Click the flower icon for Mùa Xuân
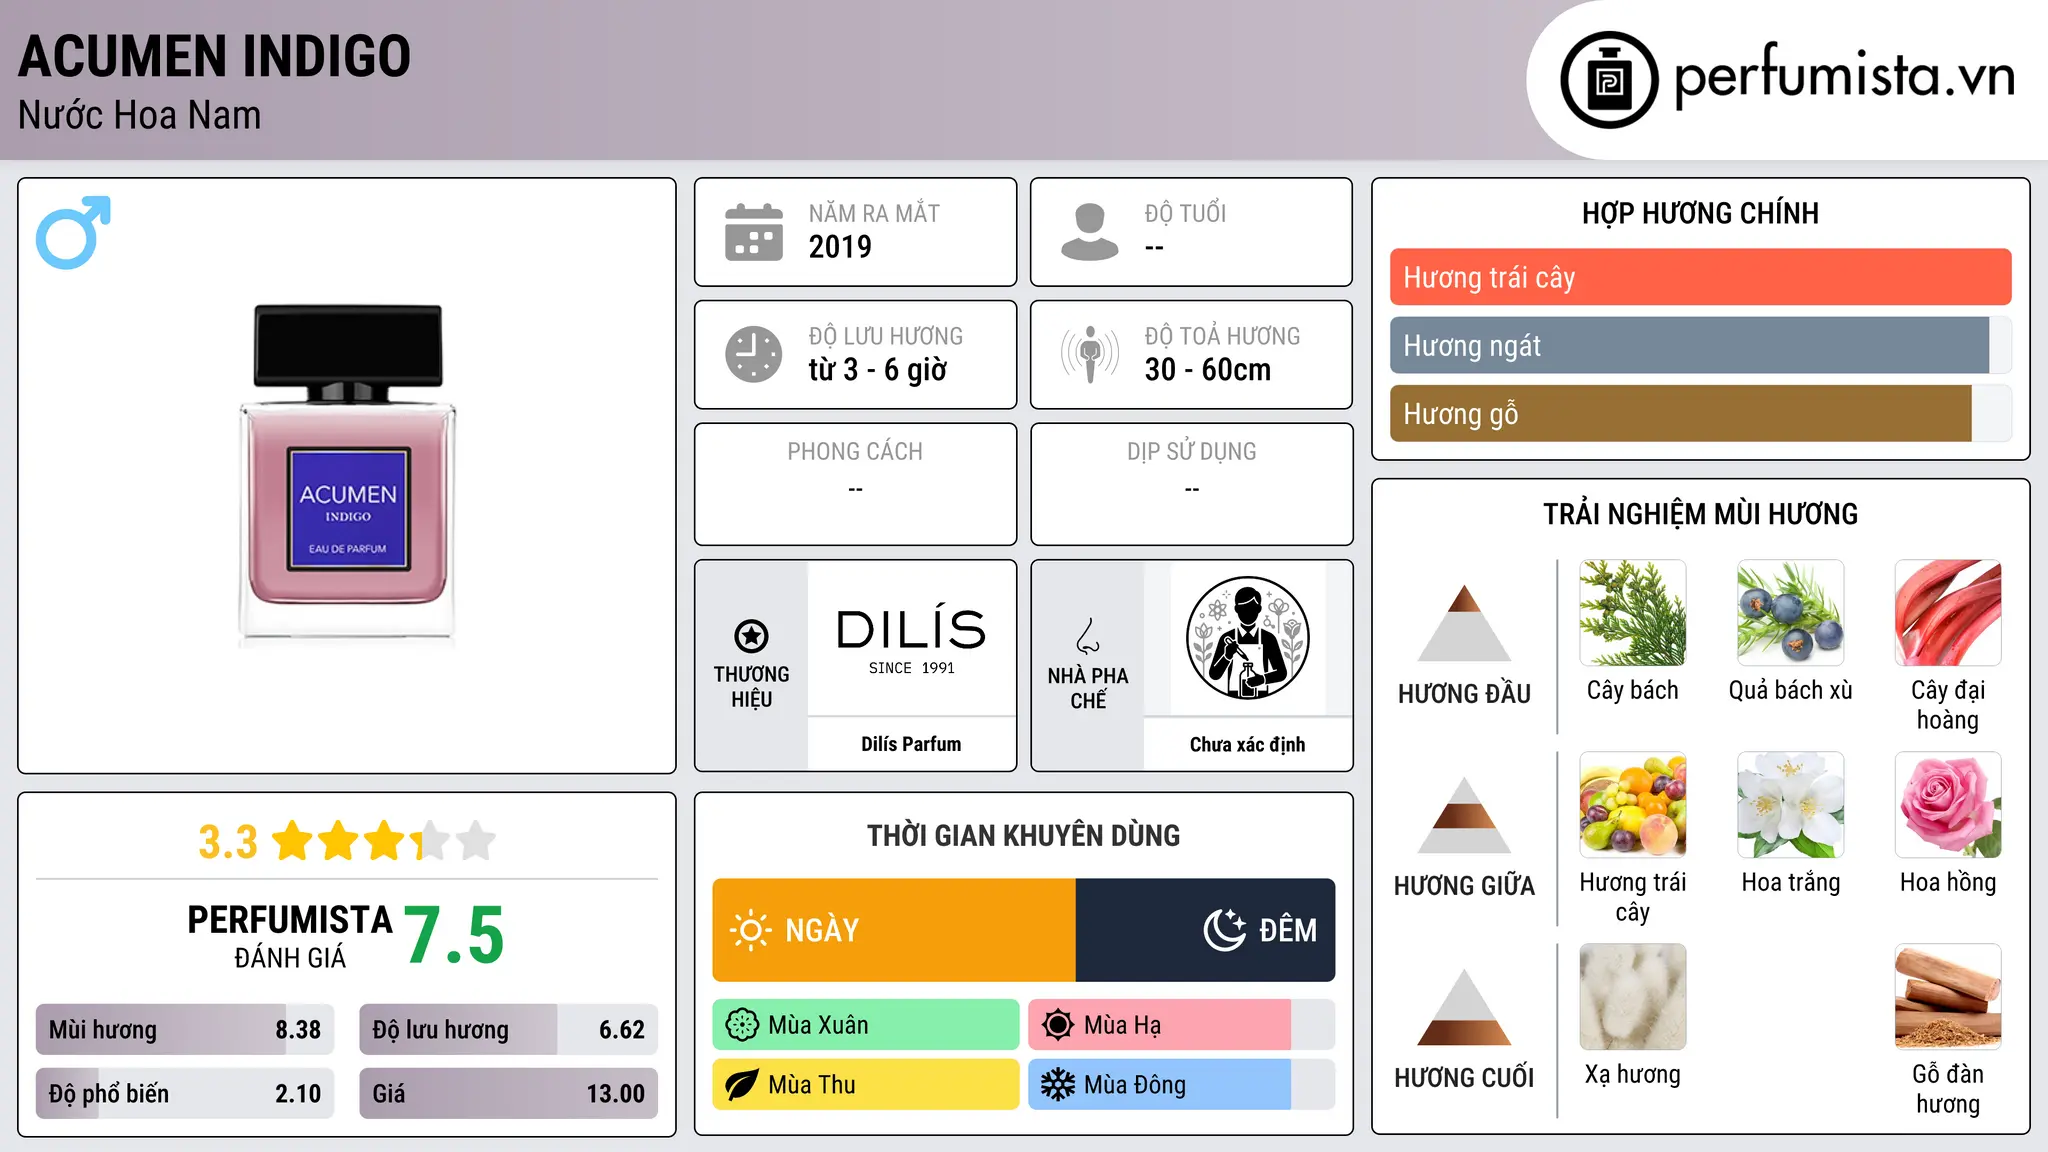The image size is (2048, 1152). point(742,1025)
